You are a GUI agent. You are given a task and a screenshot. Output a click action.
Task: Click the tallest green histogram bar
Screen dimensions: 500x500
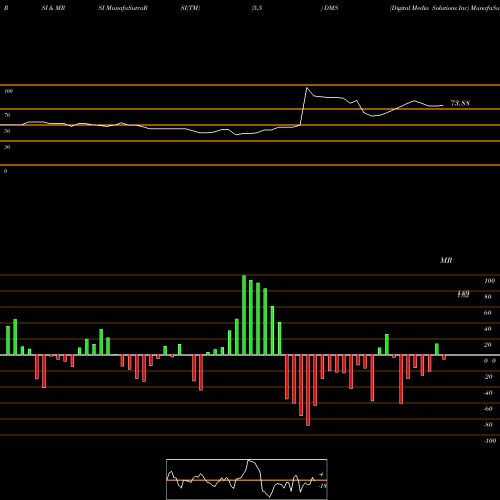tap(244, 315)
